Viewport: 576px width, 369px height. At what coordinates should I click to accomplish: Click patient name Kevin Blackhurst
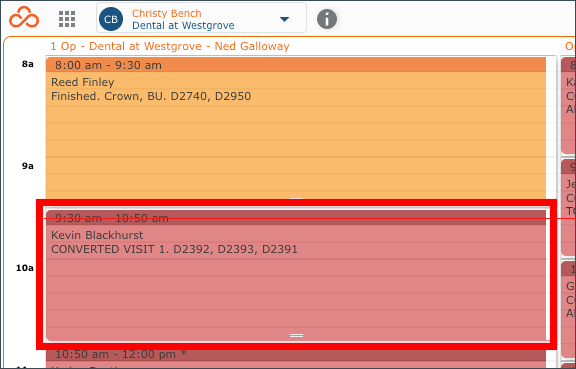click(x=97, y=235)
